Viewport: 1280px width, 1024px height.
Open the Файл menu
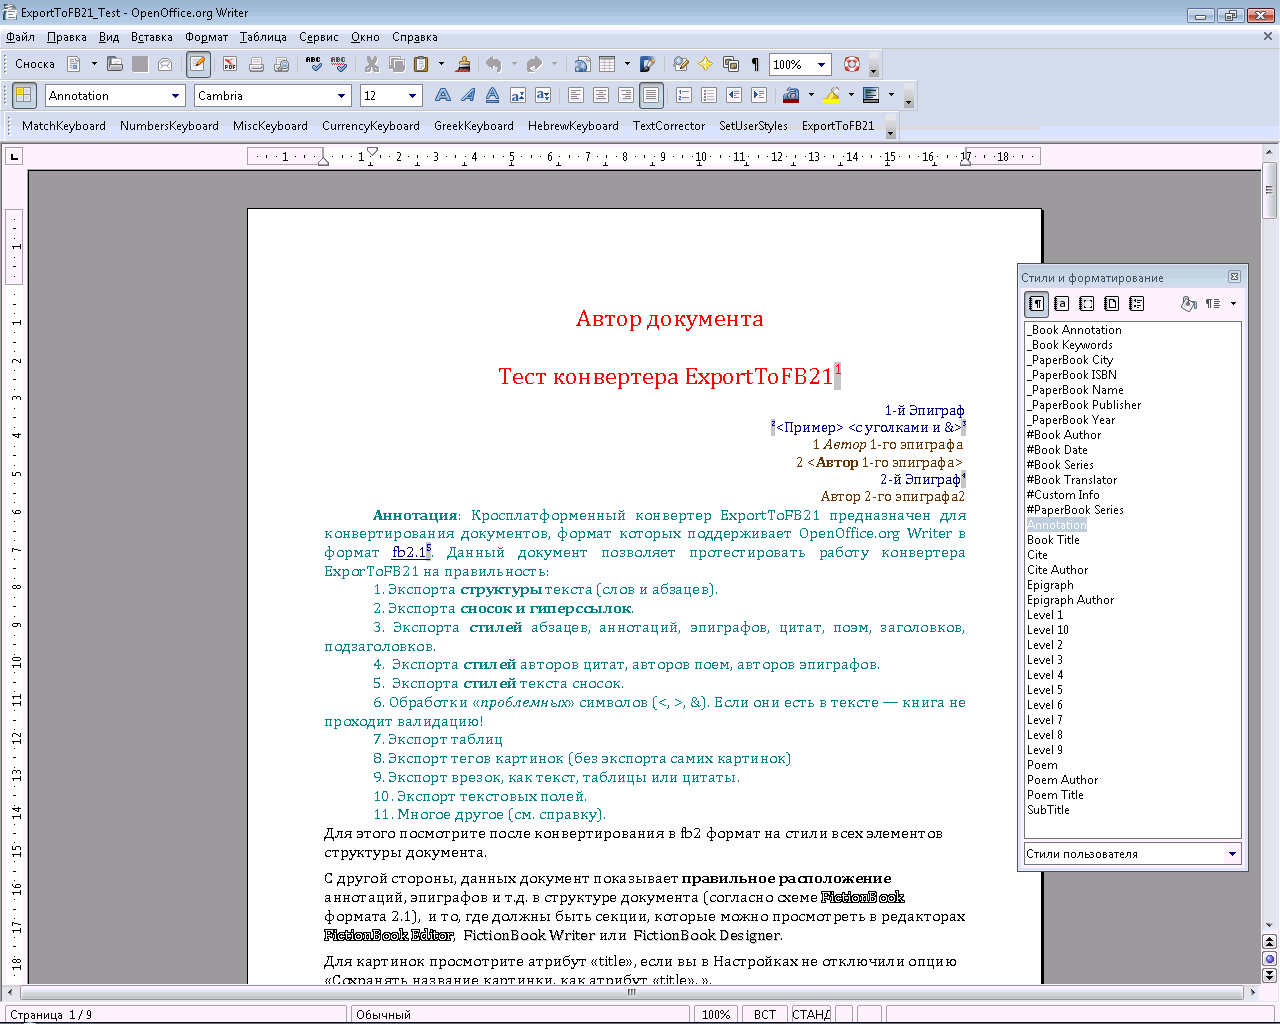20,37
